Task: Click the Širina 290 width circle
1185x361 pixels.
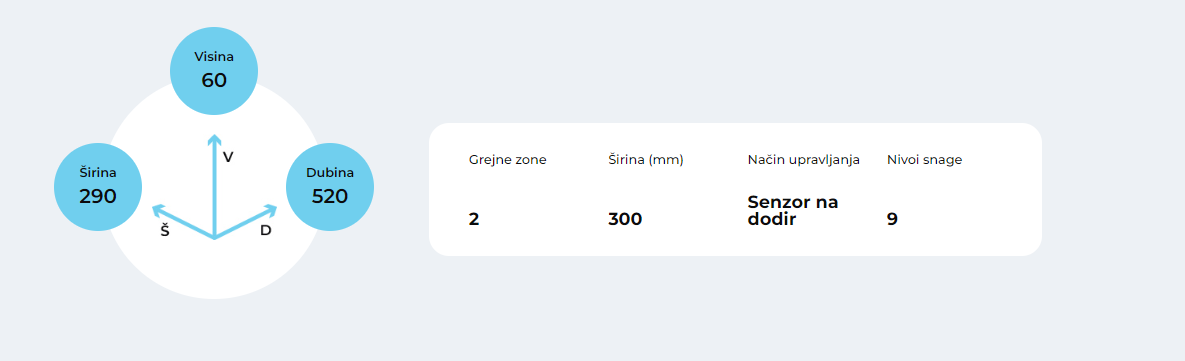Action: pyautogui.click(x=98, y=187)
